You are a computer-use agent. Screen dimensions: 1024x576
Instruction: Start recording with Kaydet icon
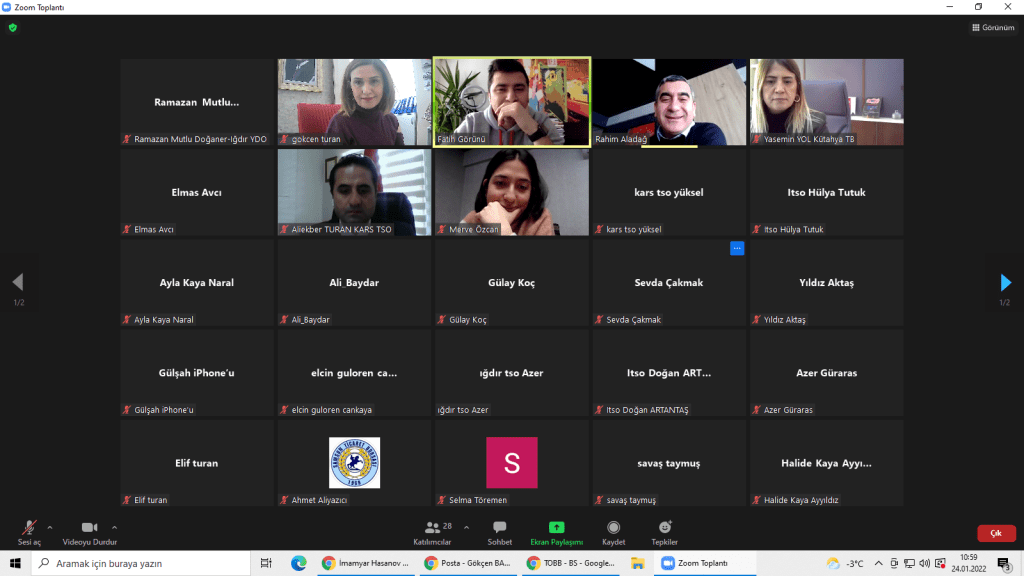[x=613, y=528]
